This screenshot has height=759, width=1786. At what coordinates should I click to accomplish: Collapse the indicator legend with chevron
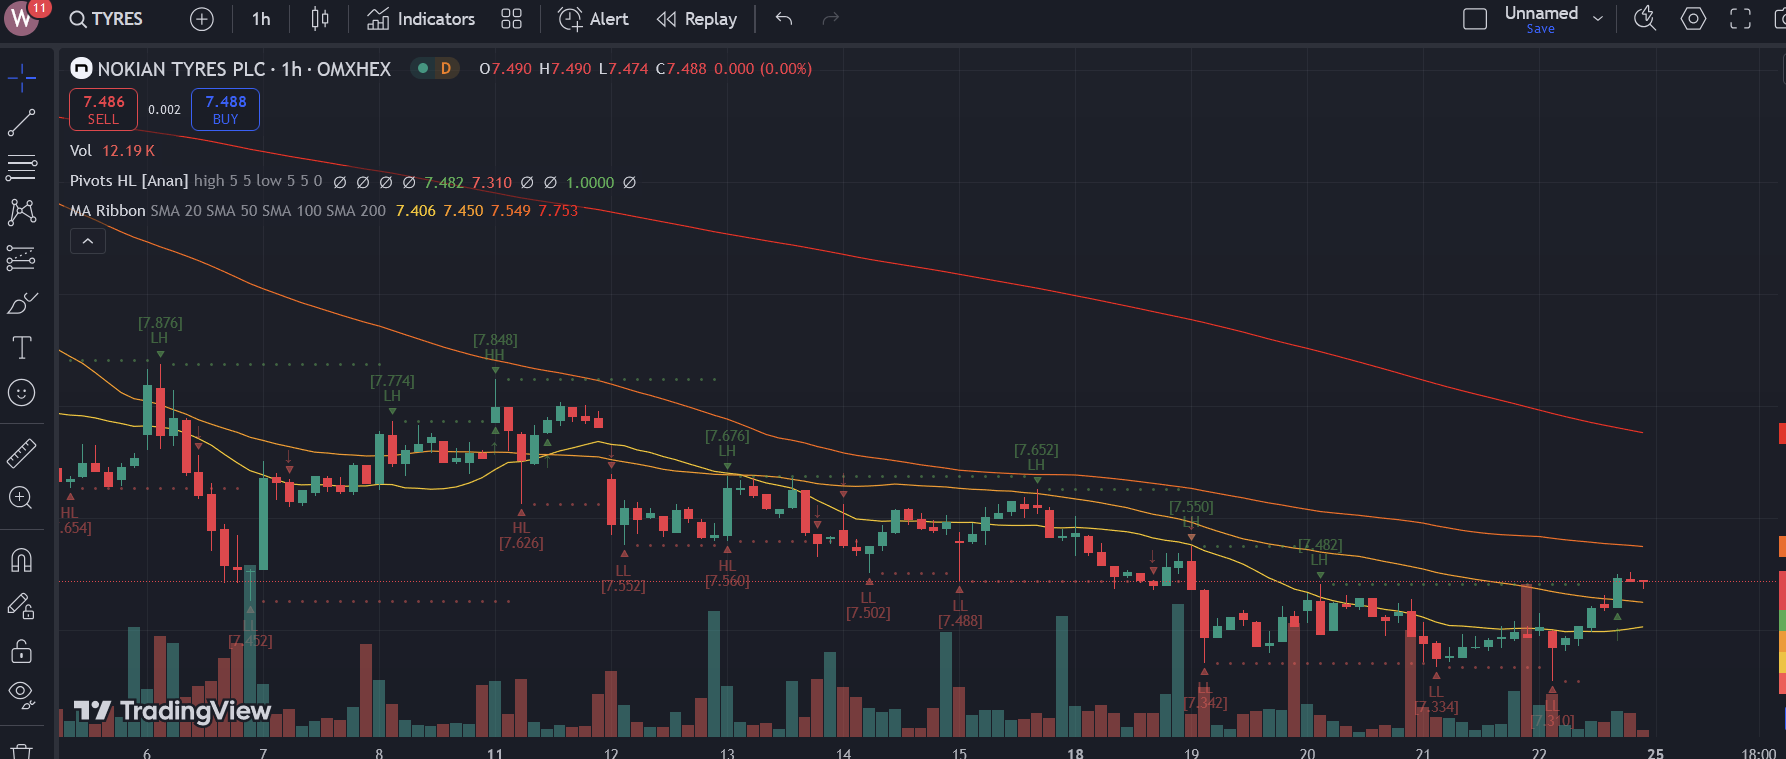(88, 241)
